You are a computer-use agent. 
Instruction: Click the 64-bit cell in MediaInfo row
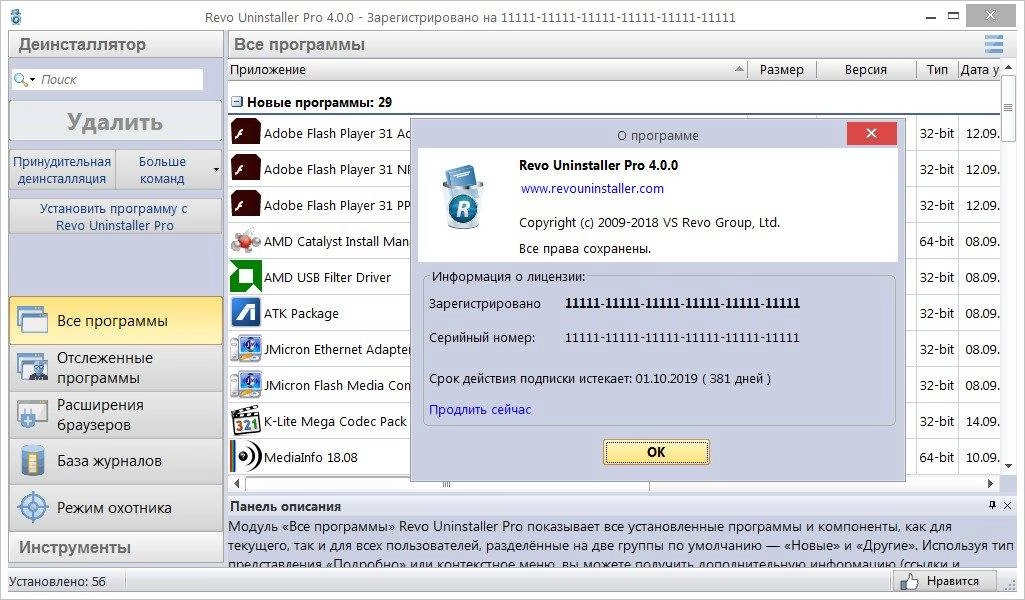click(x=937, y=458)
